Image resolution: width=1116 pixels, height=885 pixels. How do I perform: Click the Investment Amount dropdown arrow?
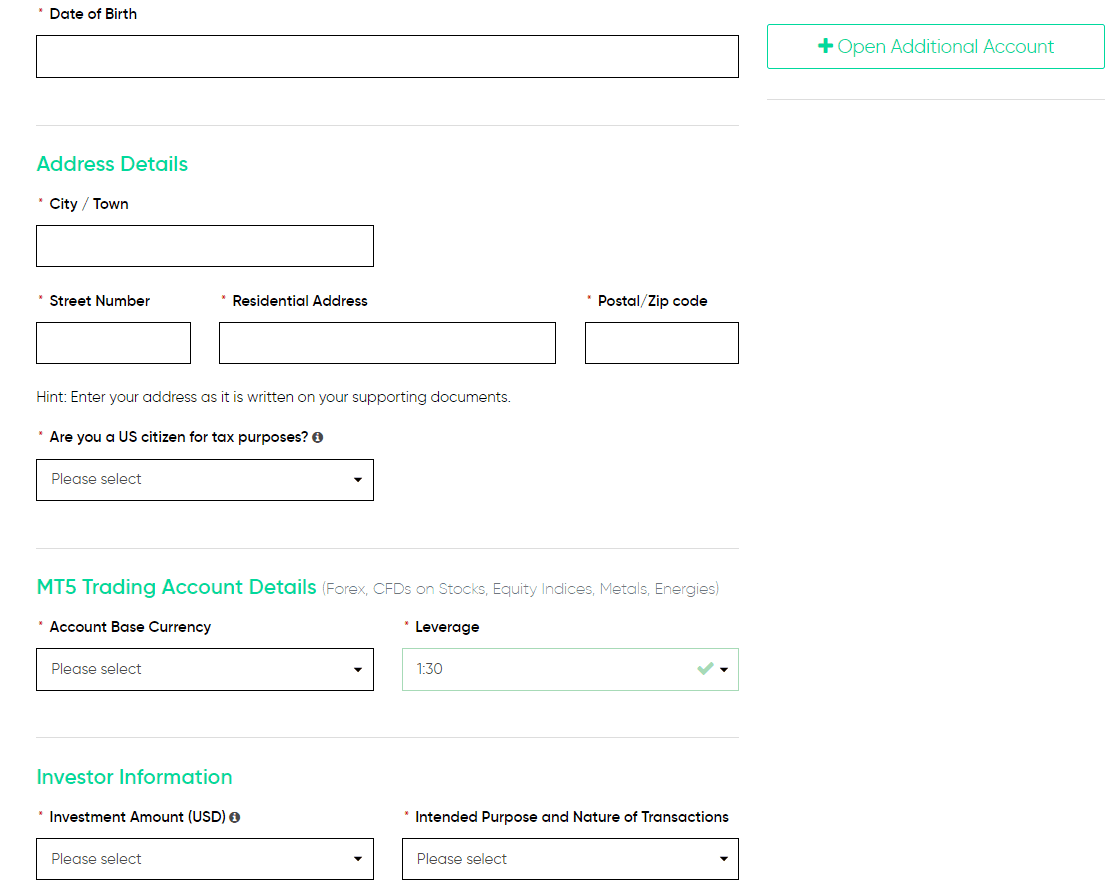click(x=358, y=859)
